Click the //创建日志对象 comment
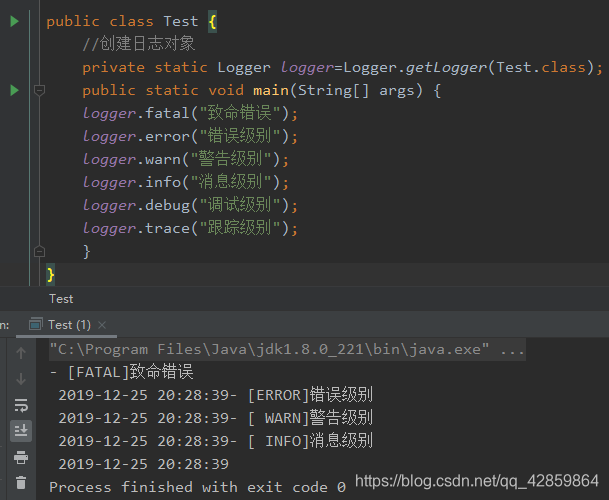609x500 pixels. point(139,44)
